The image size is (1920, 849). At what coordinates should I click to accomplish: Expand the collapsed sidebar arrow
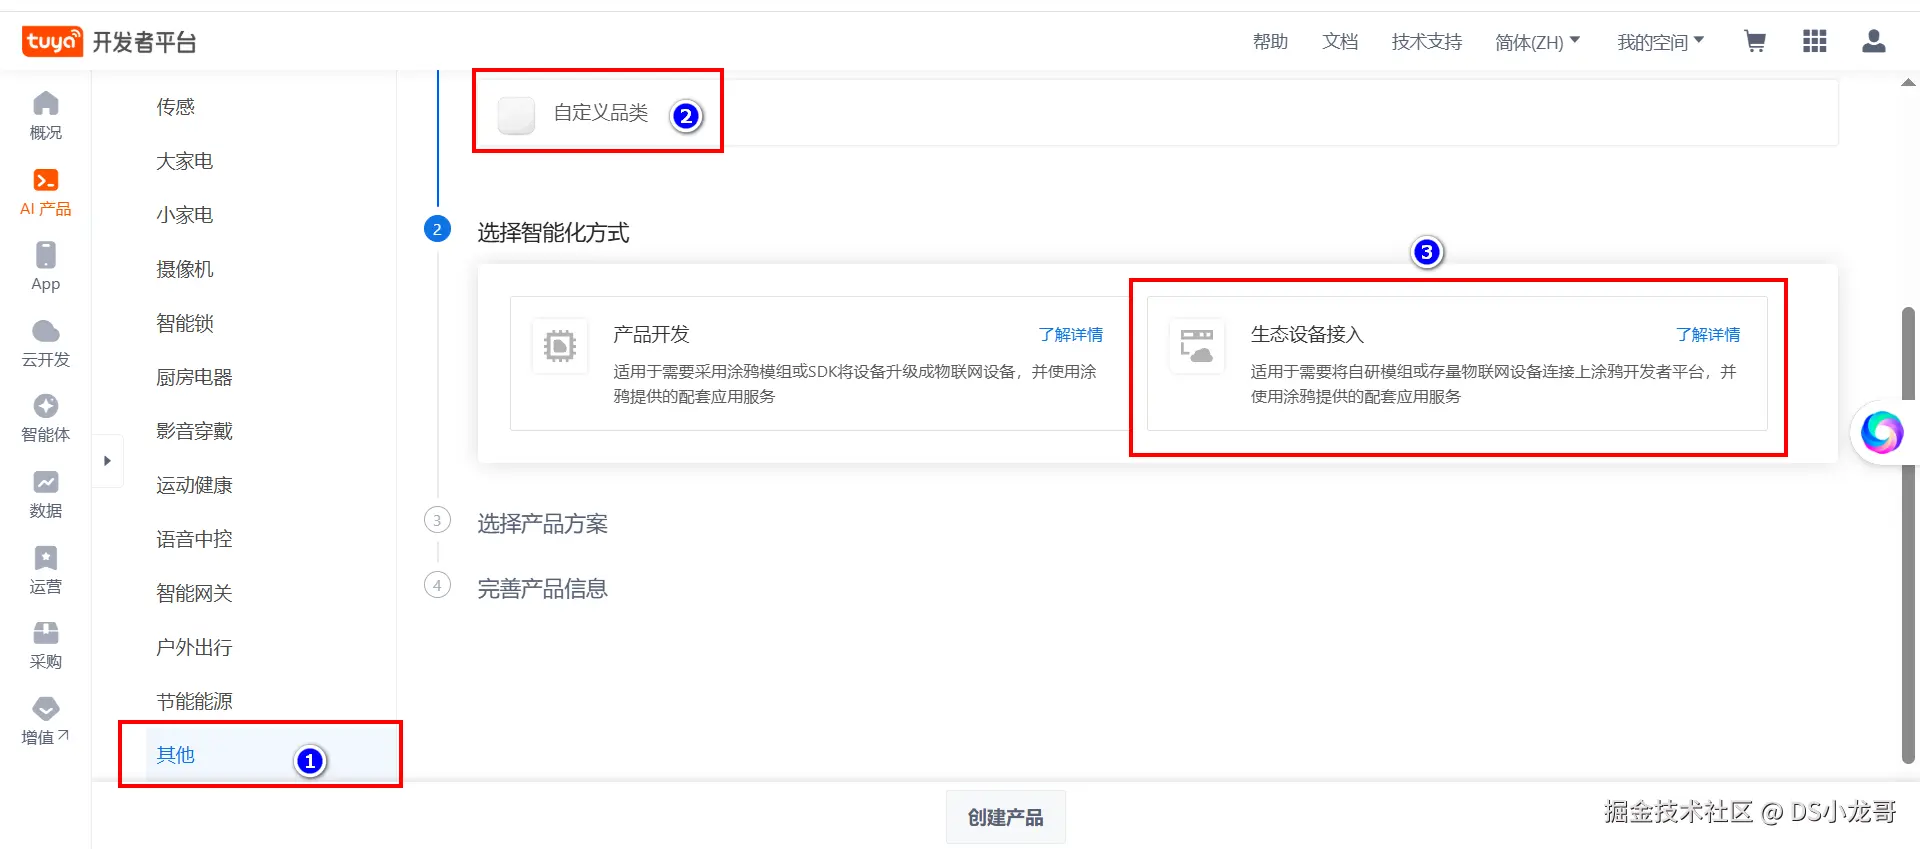tap(107, 461)
